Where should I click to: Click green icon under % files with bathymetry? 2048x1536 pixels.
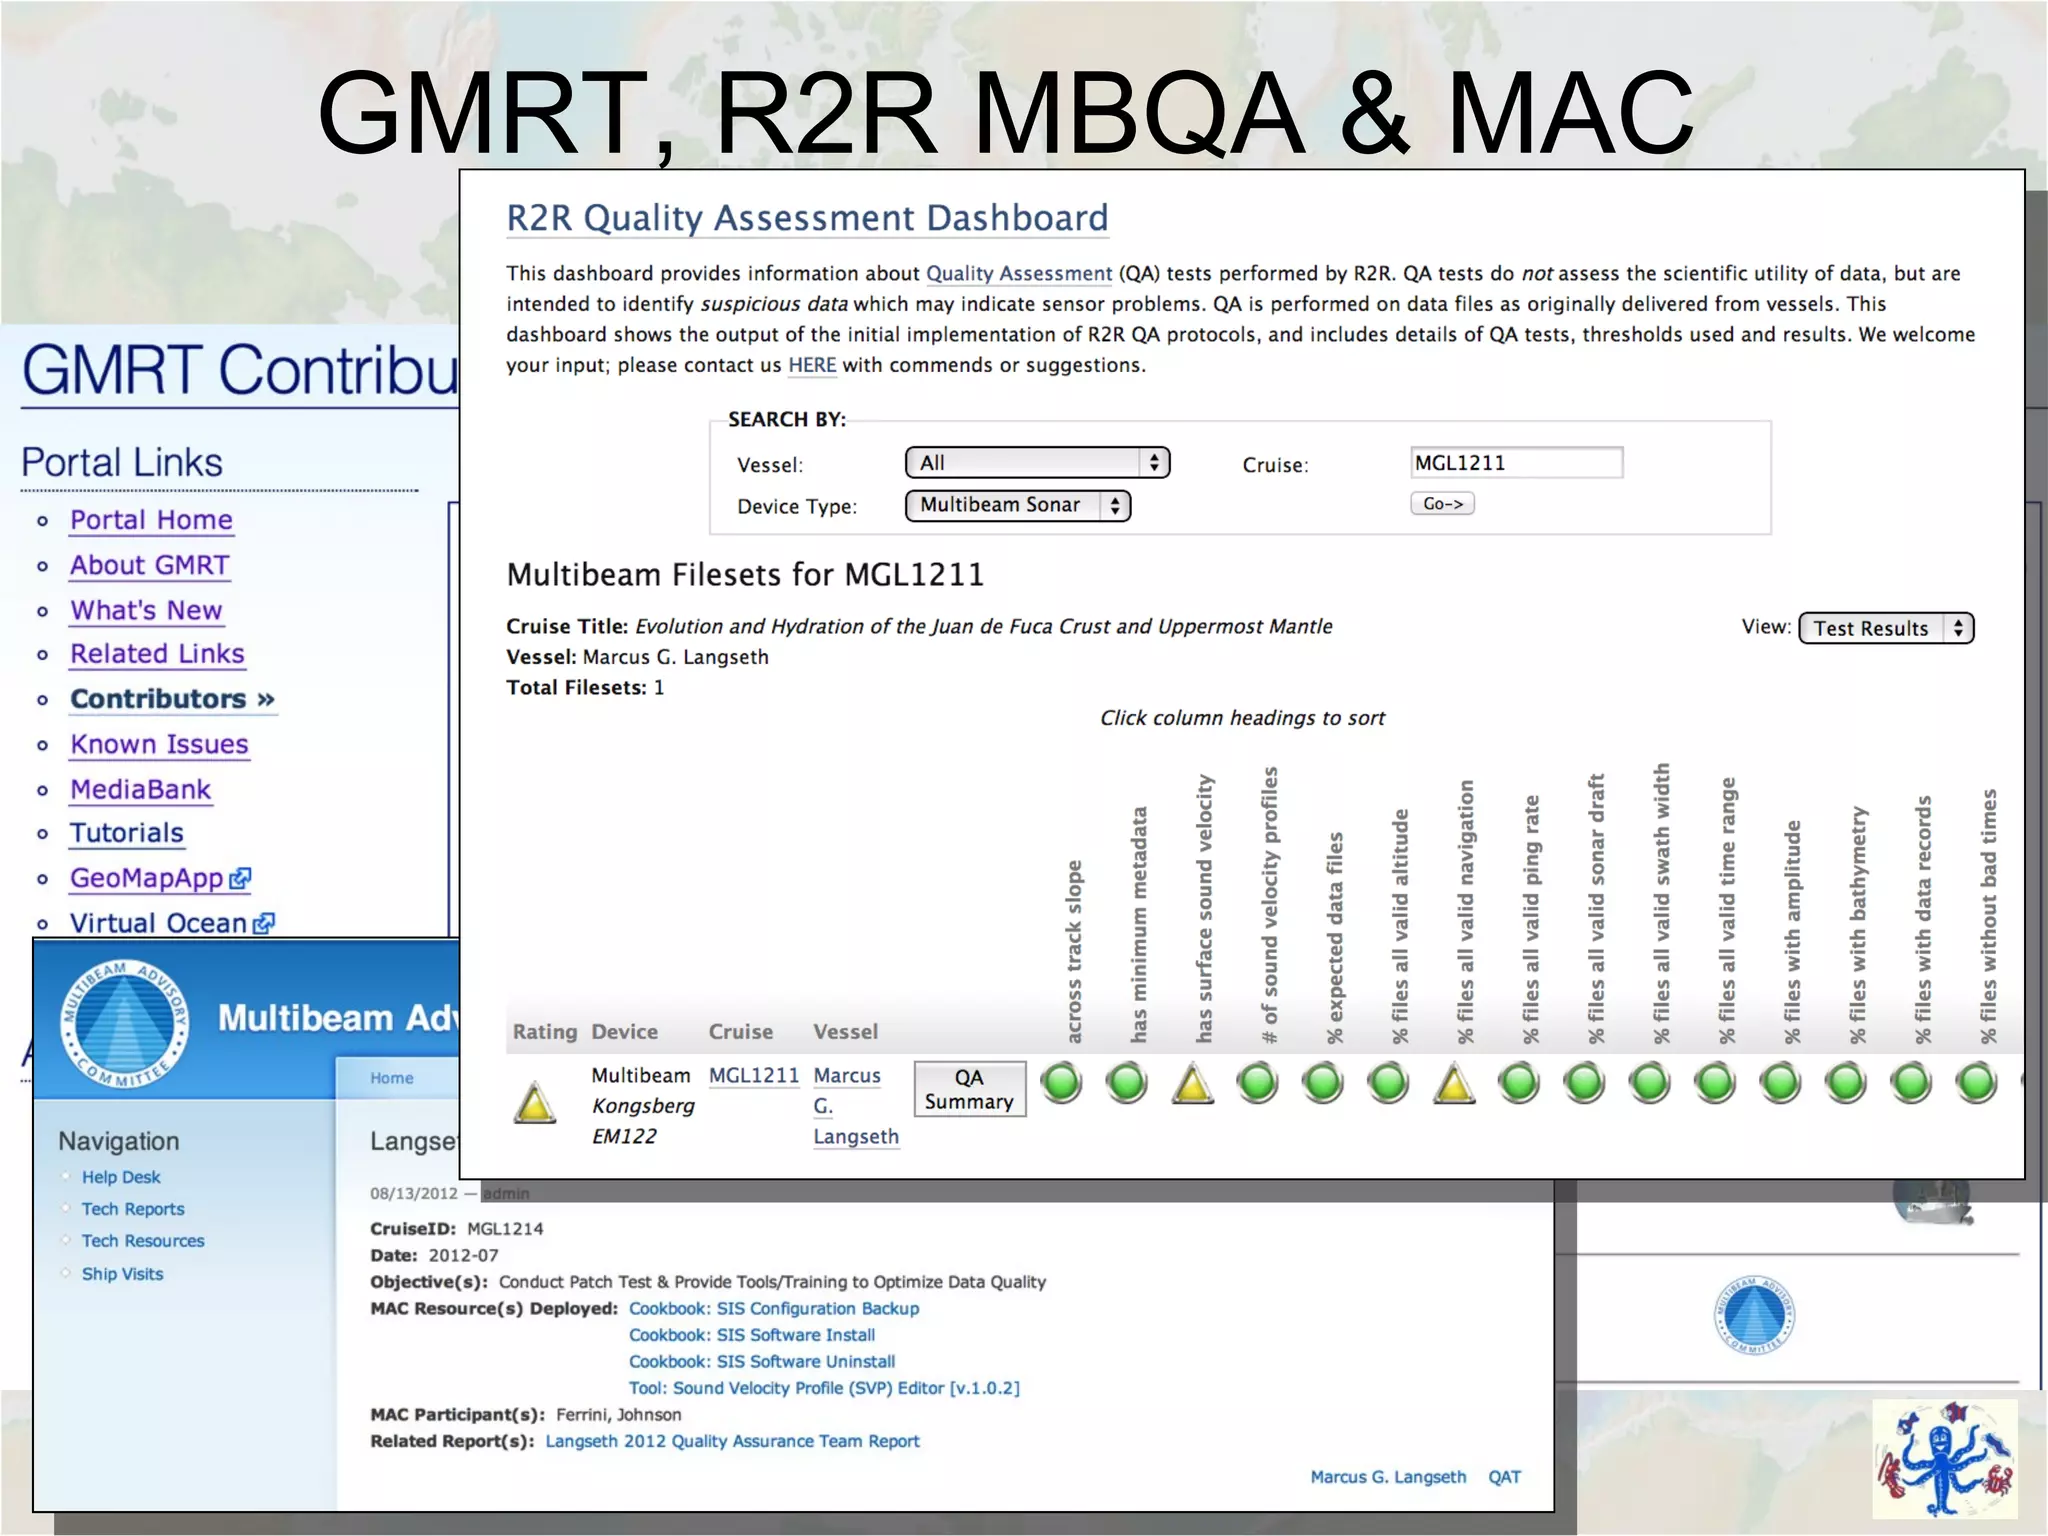pyautogui.click(x=1846, y=1083)
